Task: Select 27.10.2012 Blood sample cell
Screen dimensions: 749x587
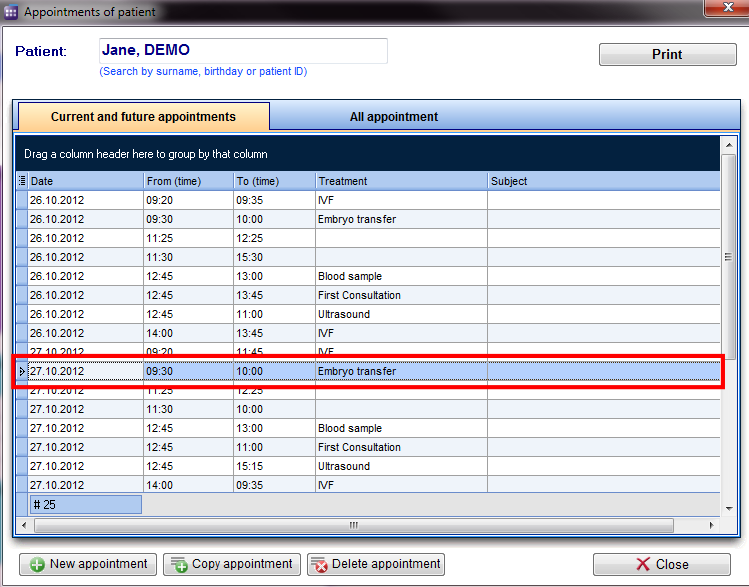Action: pyautogui.click(x=401, y=428)
